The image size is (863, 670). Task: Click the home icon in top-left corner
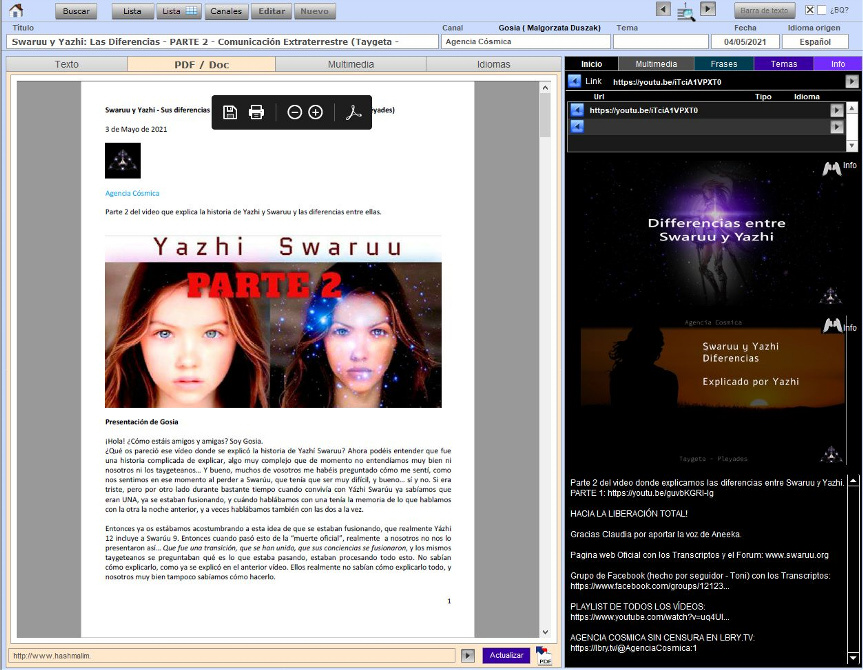click(x=16, y=11)
